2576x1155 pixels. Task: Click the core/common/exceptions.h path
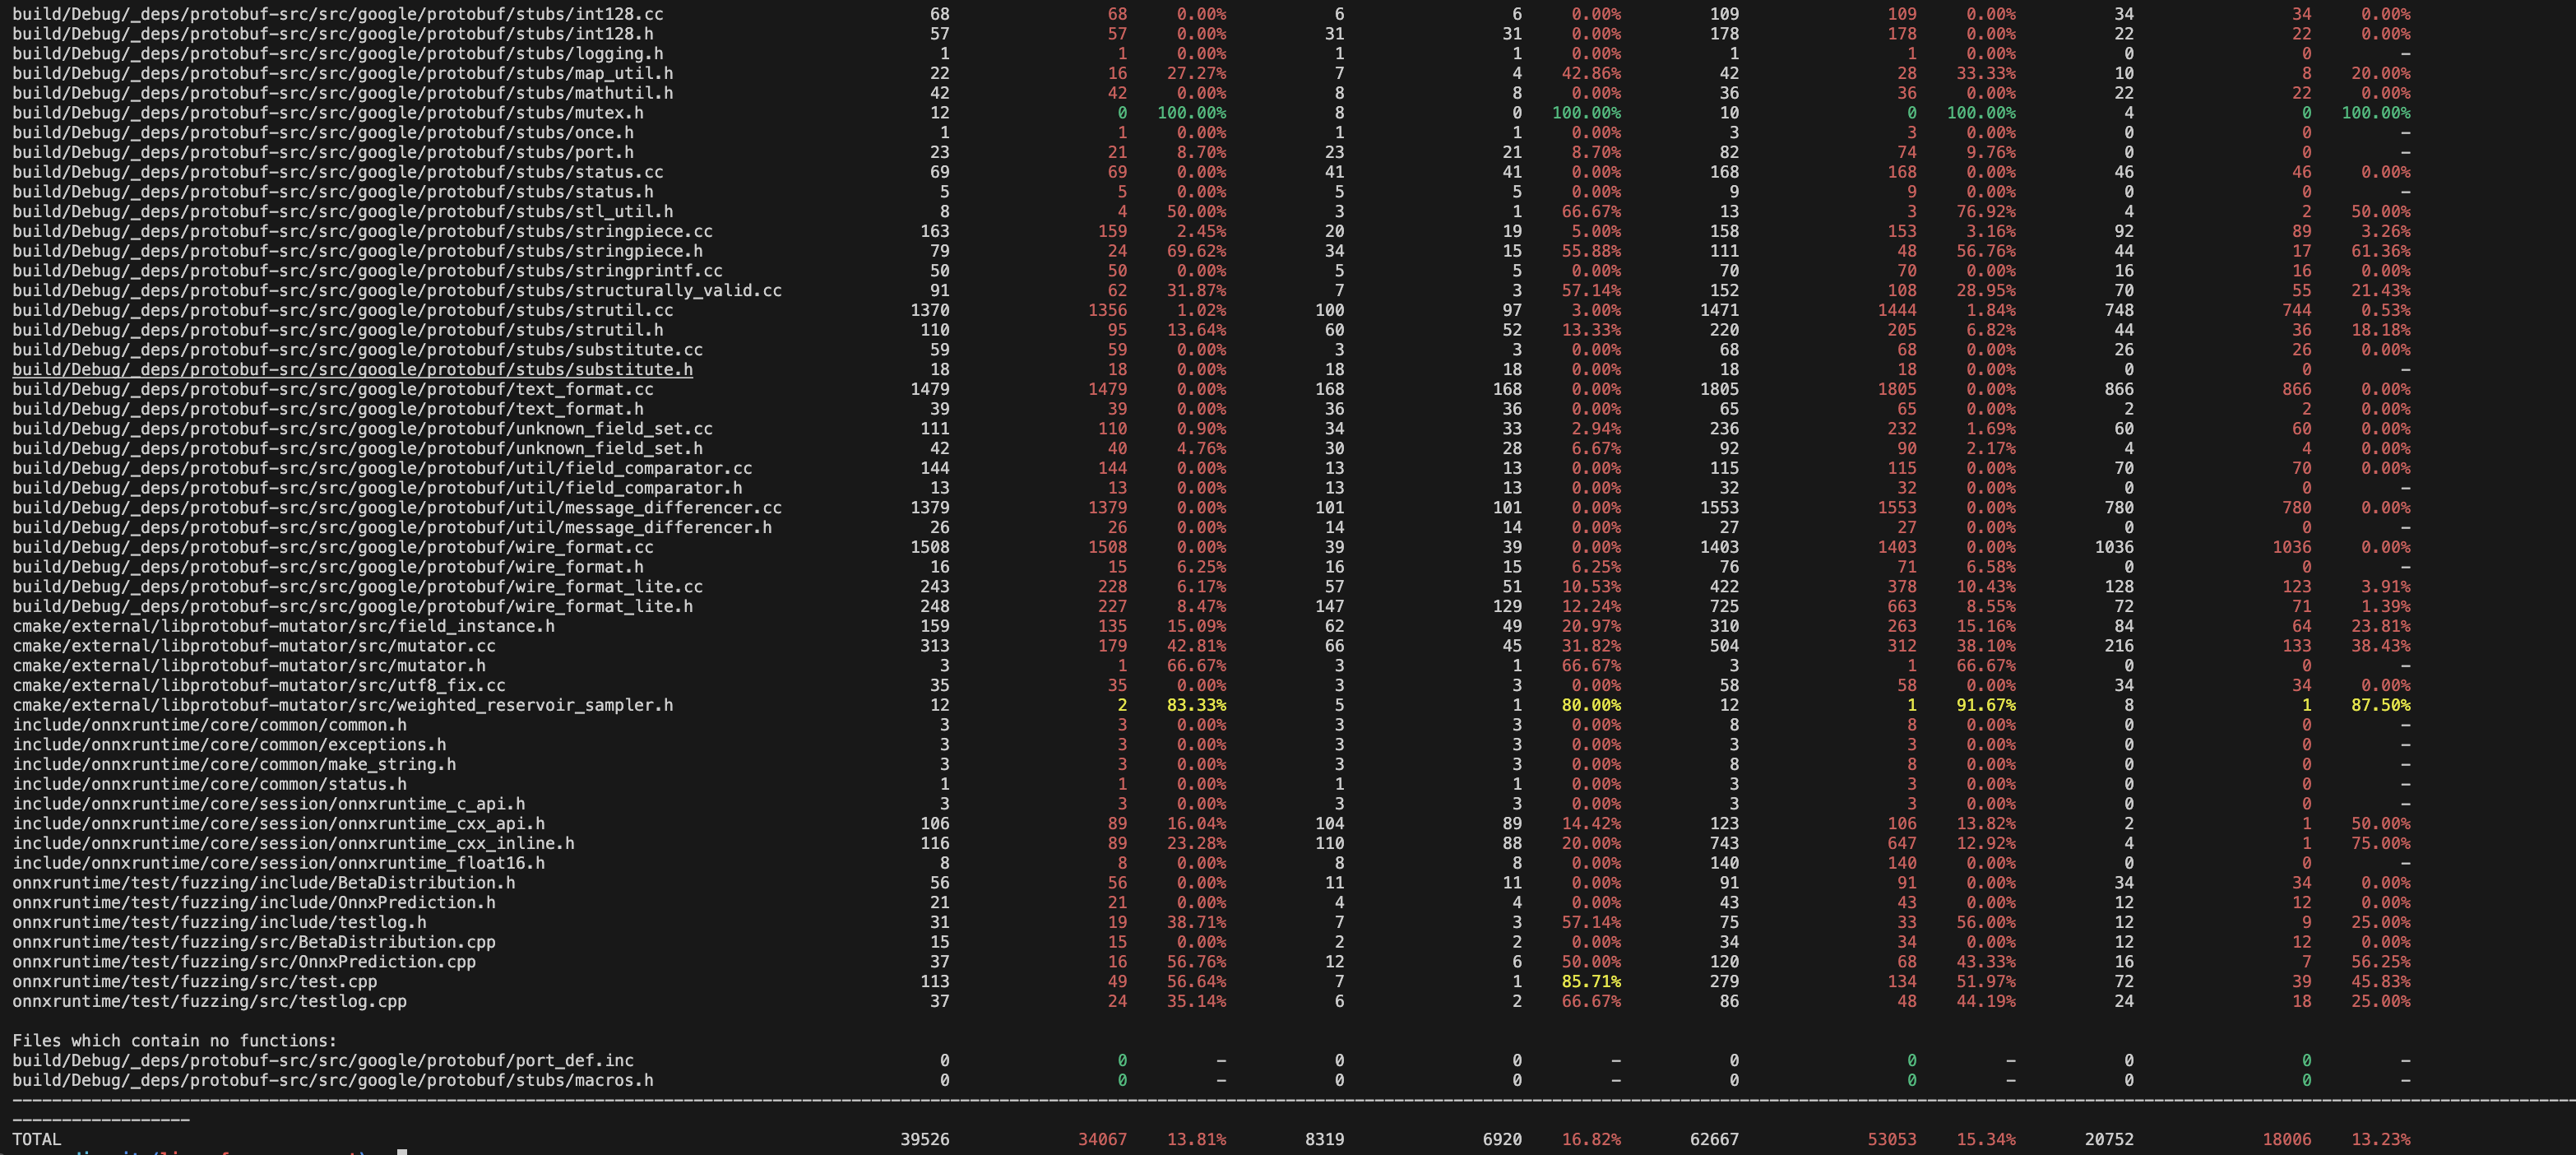coord(229,745)
